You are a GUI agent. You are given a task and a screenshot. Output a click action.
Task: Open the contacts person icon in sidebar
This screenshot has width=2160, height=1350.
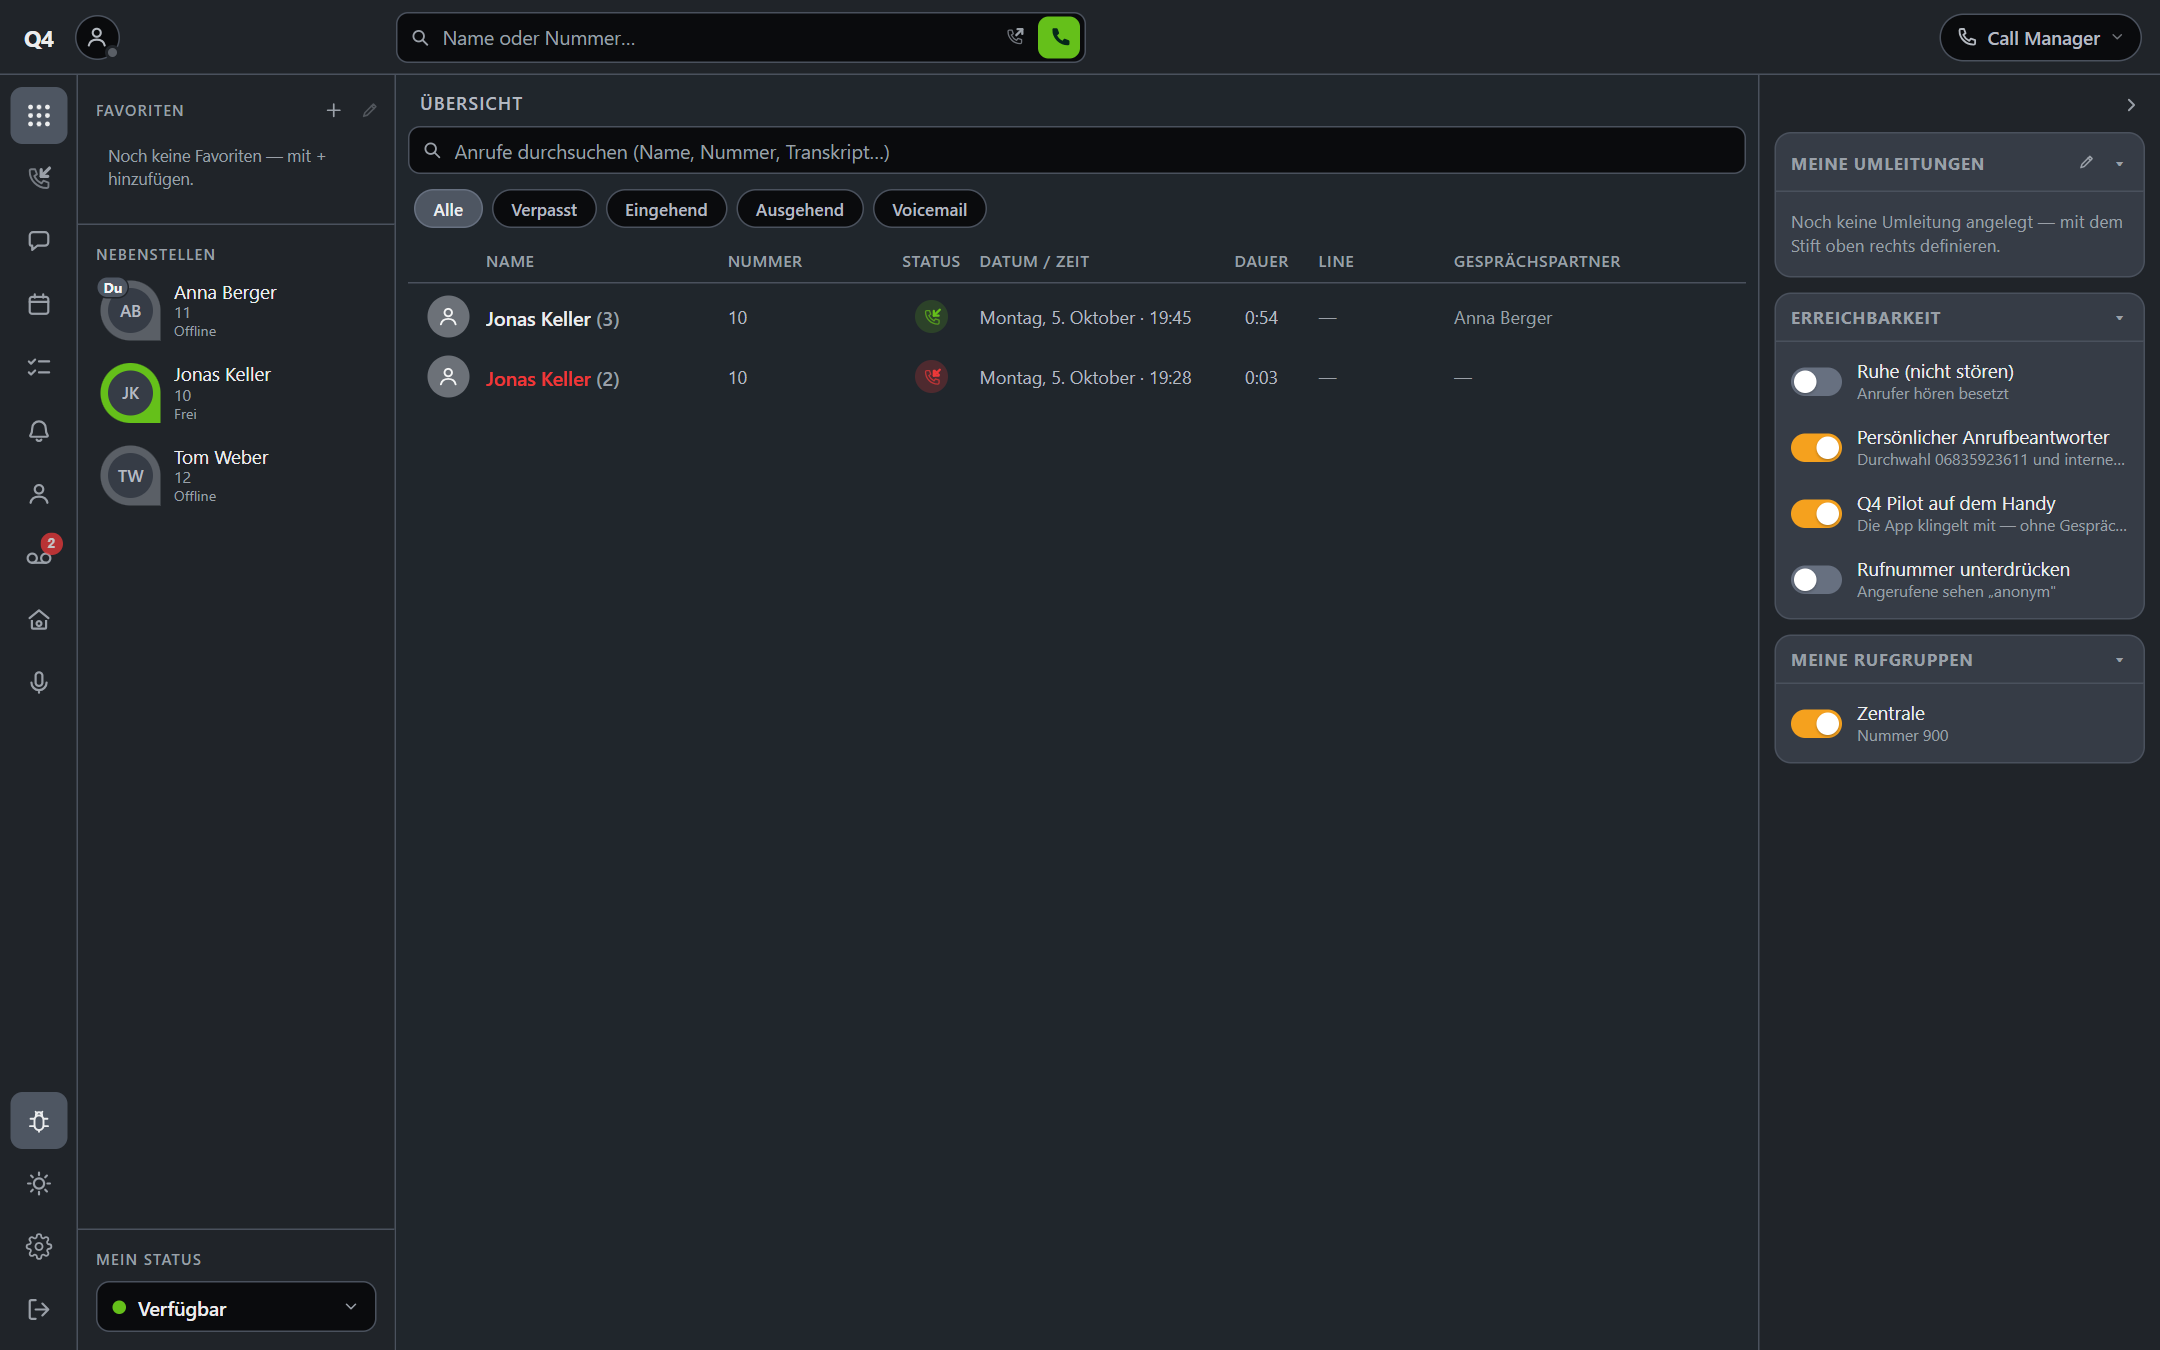[39, 494]
